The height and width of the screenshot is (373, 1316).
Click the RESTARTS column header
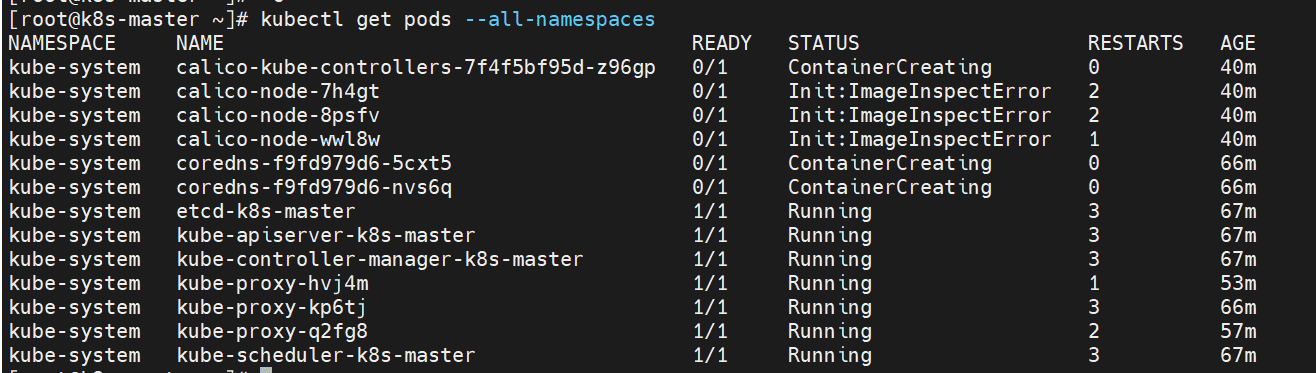(x=1136, y=43)
